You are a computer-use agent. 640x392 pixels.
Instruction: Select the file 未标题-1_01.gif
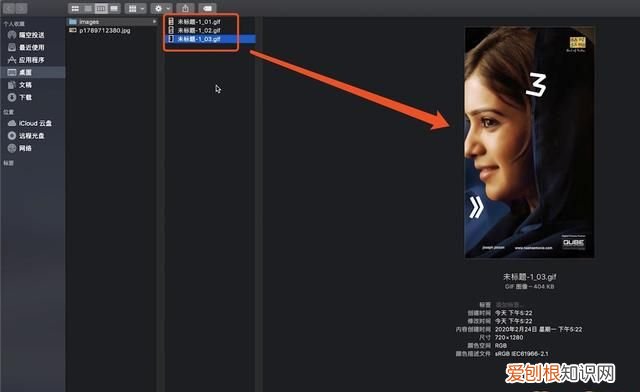(x=199, y=22)
